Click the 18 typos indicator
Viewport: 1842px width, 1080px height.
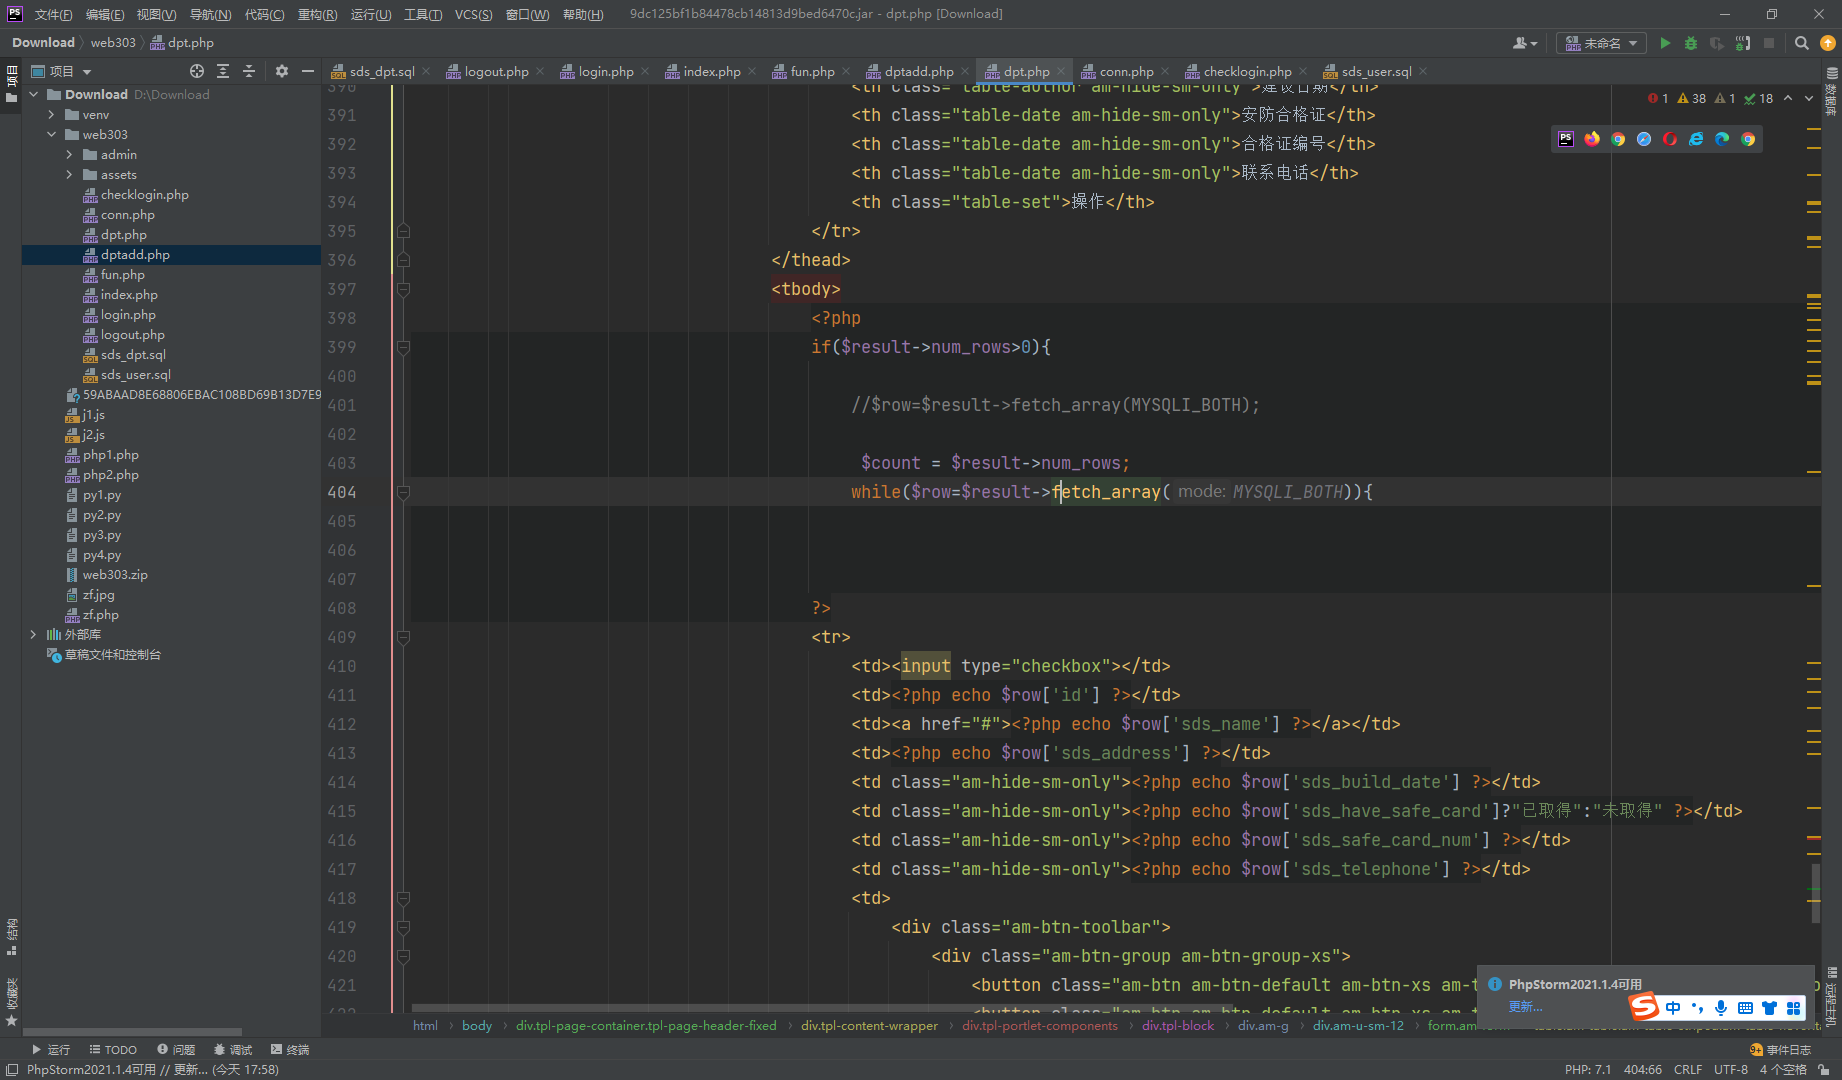[x=1759, y=98]
